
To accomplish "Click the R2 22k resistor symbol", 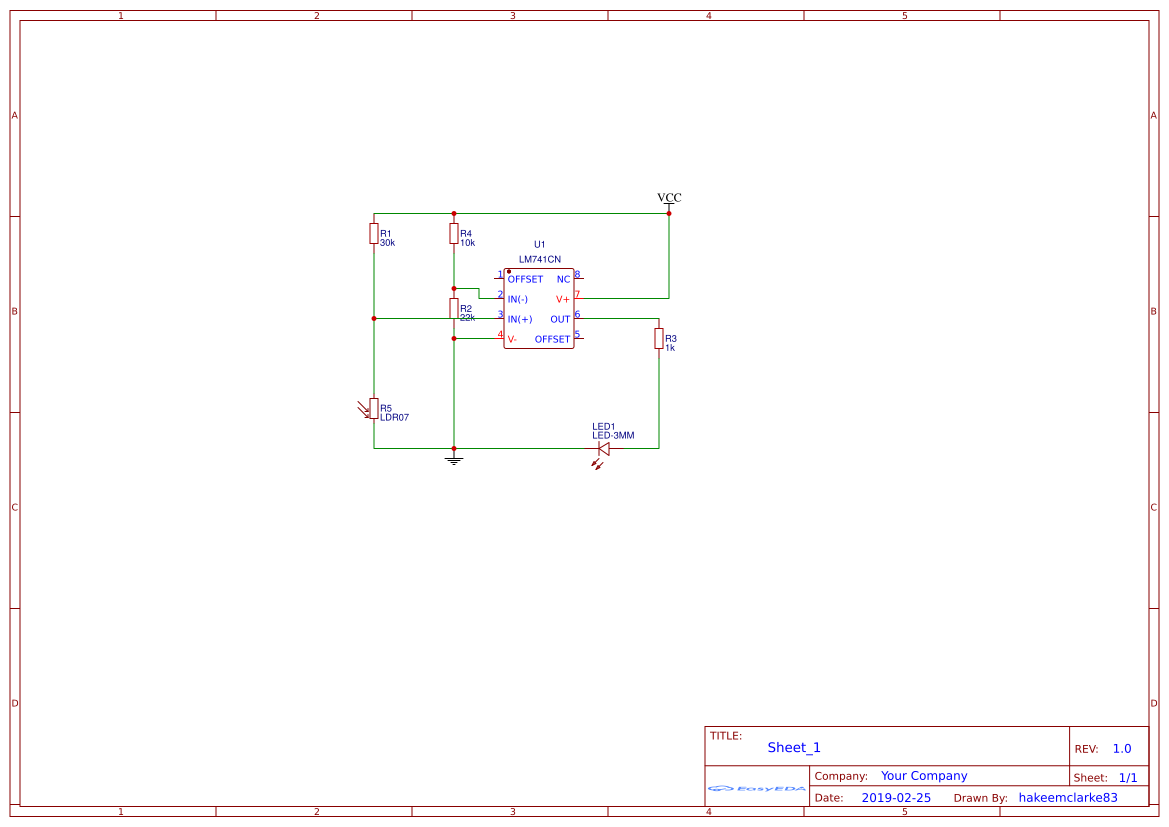I will [454, 308].
